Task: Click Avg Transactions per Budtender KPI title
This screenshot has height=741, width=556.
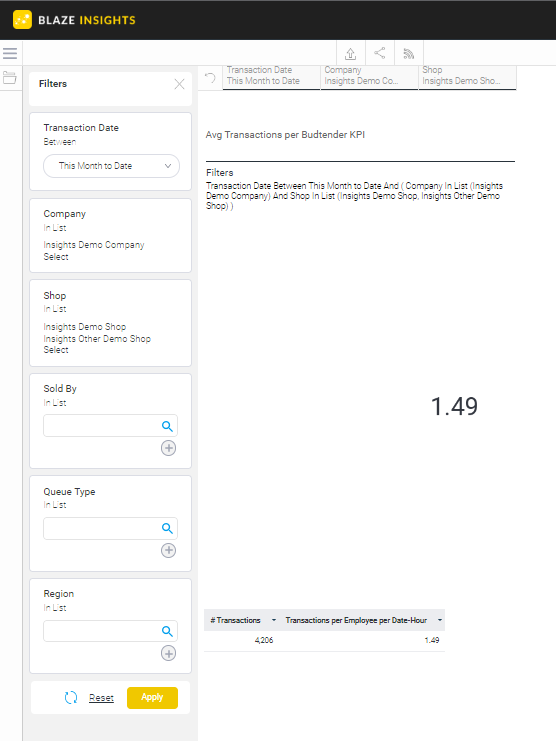Action: [x=285, y=135]
